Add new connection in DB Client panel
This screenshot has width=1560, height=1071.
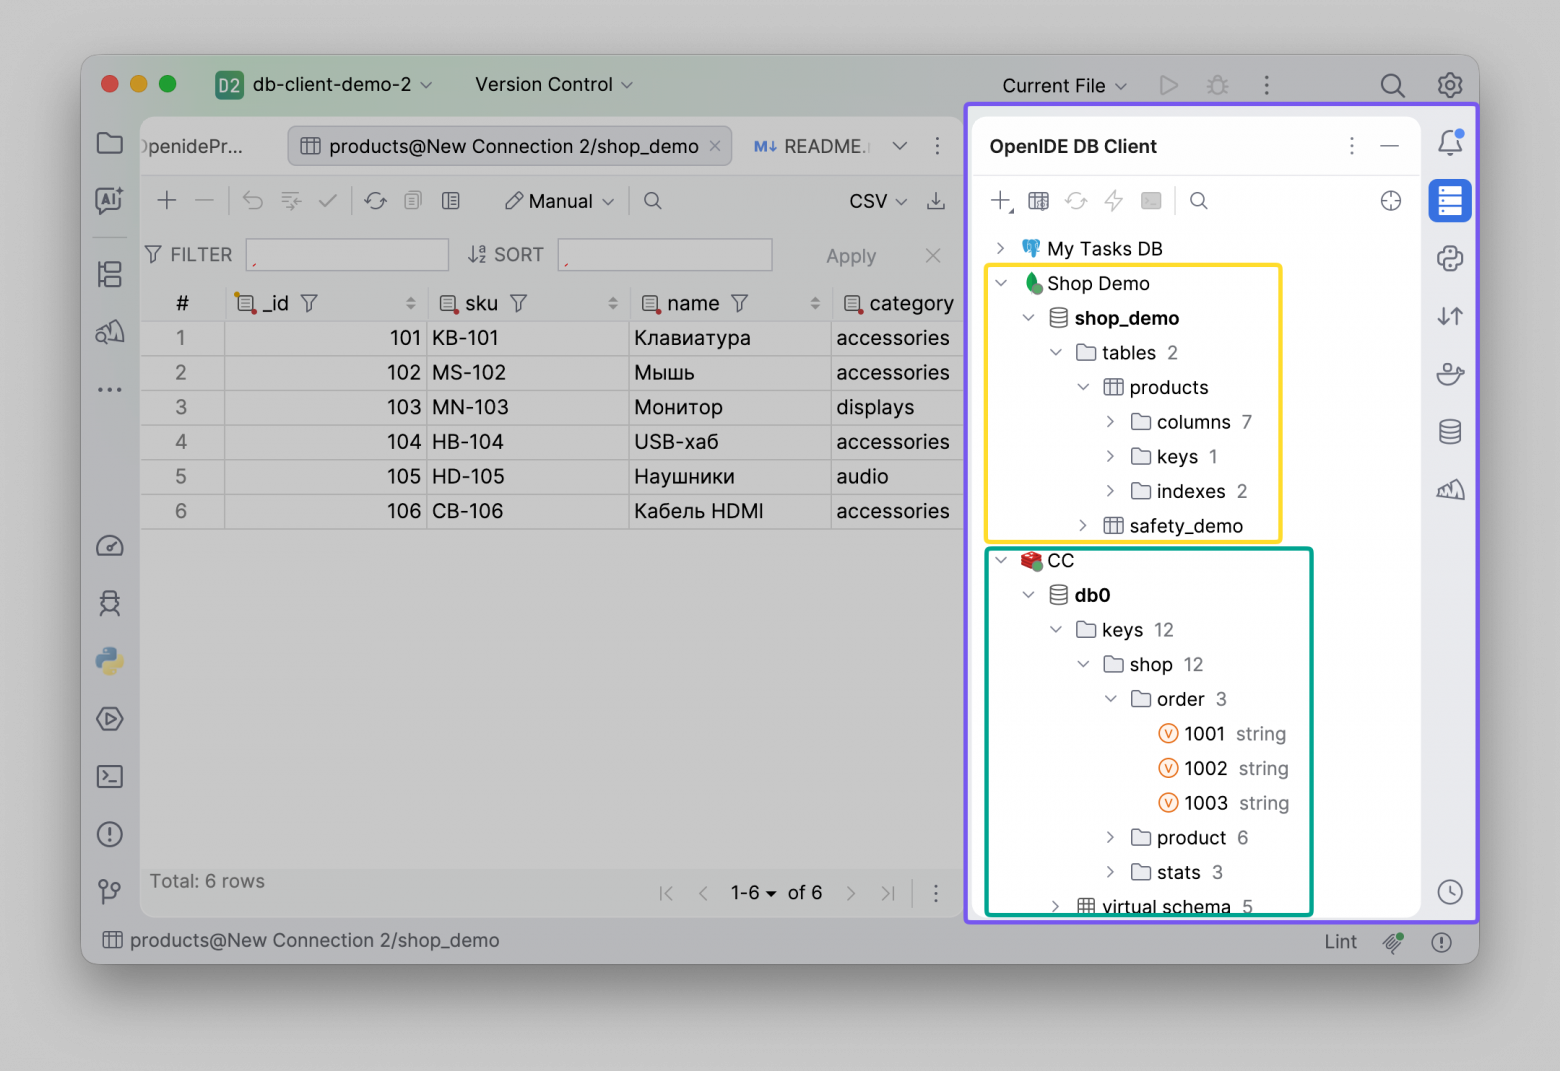click(x=1001, y=201)
